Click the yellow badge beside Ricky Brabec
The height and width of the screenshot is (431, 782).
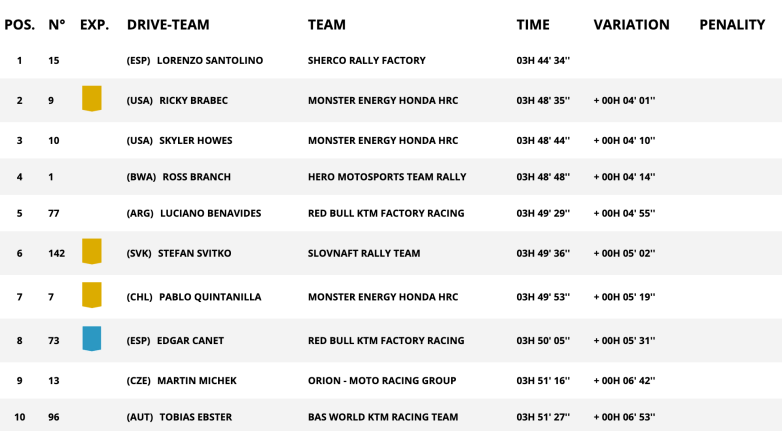91,99
